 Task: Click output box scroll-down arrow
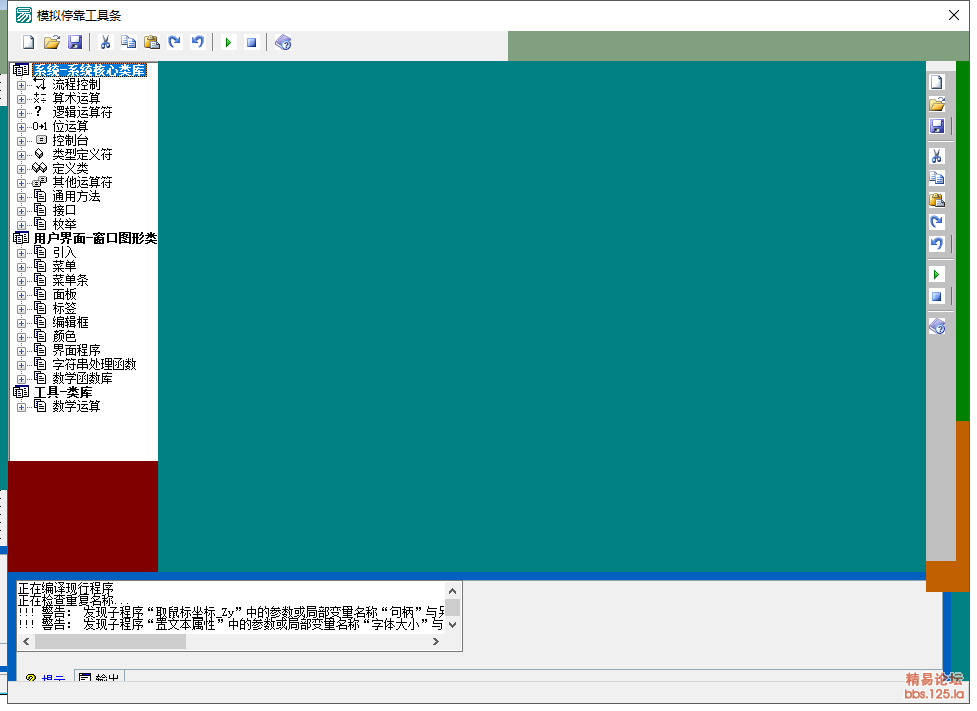click(x=453, y=624)
